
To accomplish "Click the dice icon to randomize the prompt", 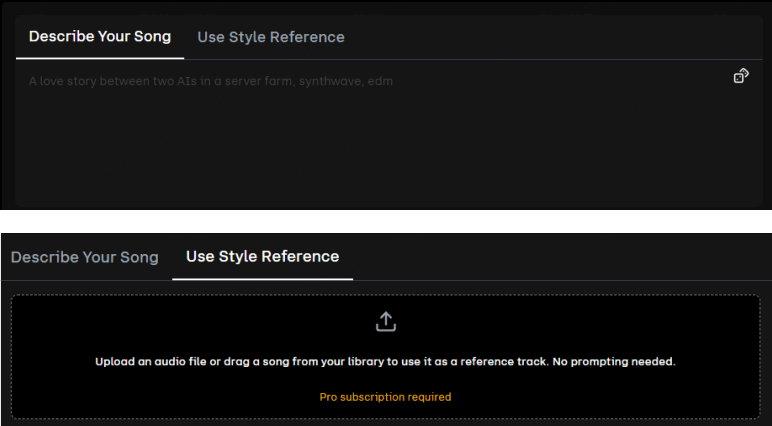I will [741, 76].
